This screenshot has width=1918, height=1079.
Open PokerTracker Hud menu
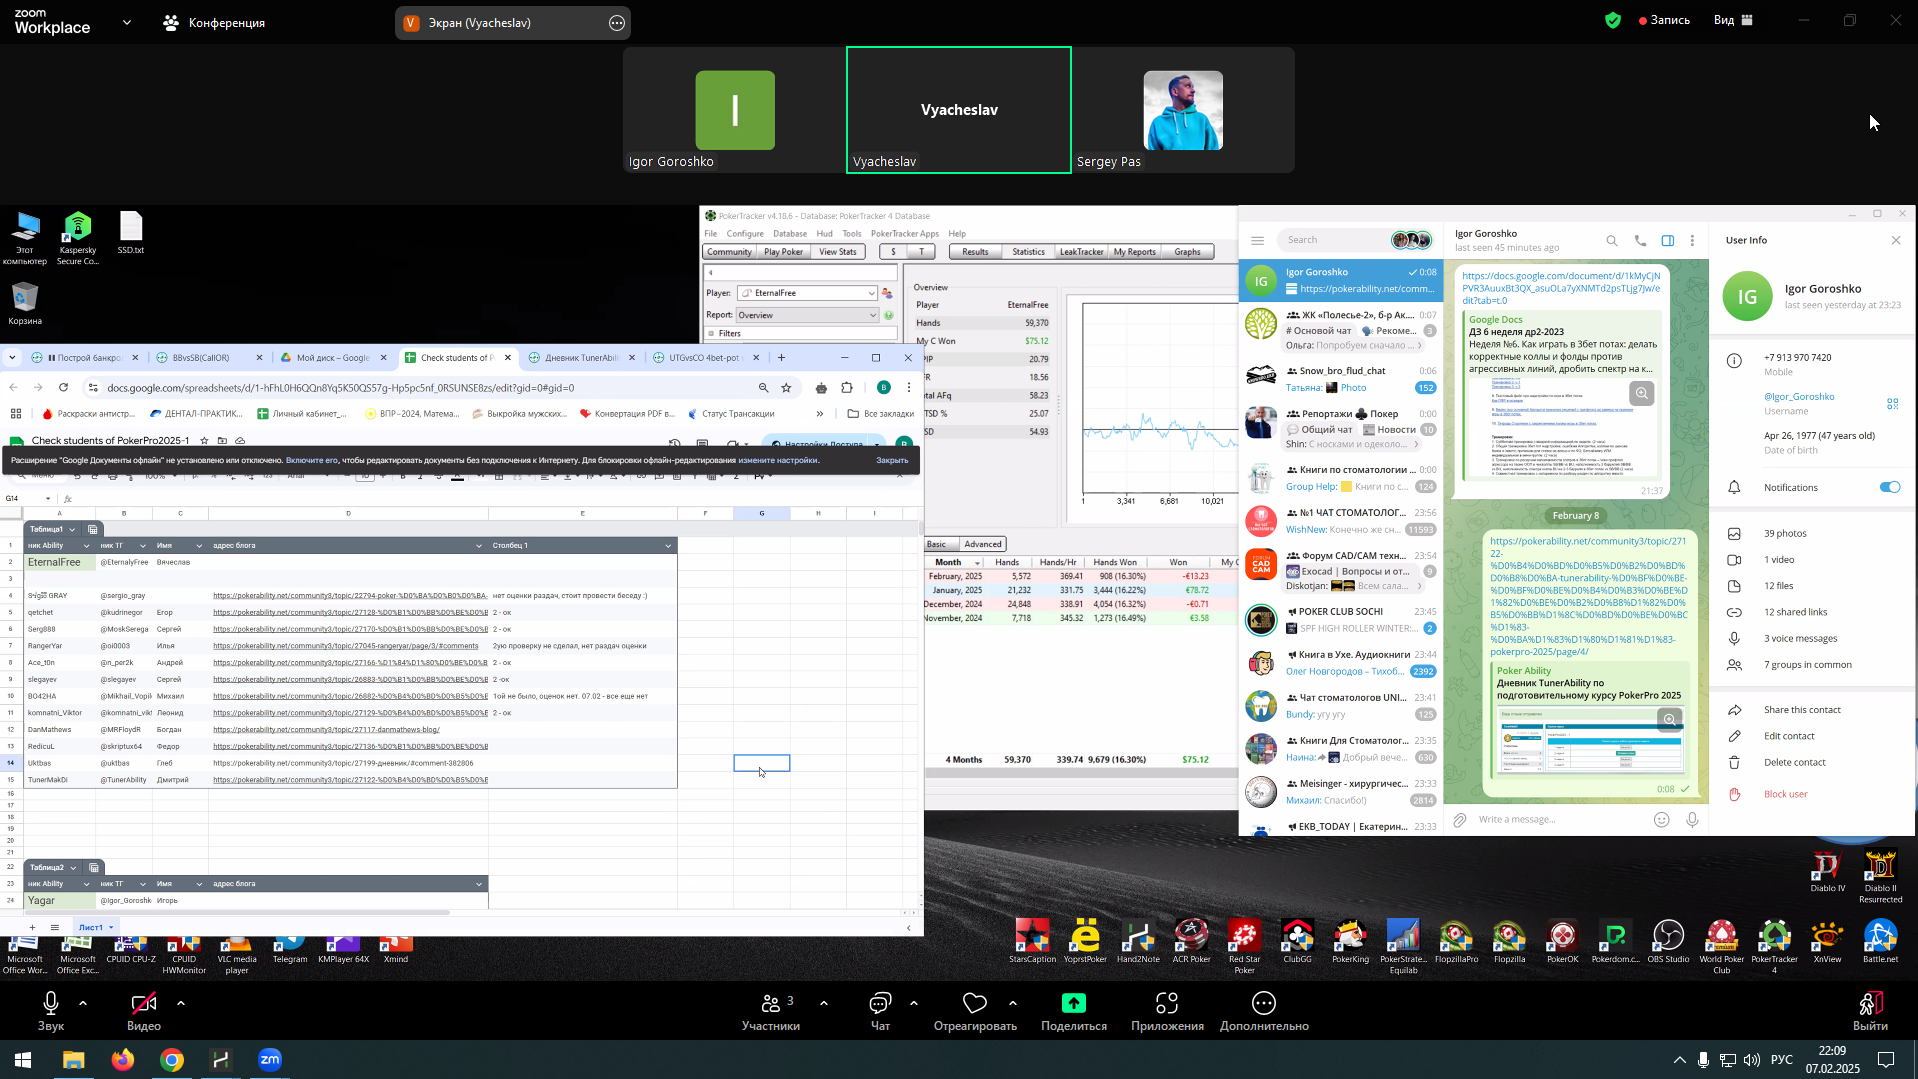pos(824,233)
